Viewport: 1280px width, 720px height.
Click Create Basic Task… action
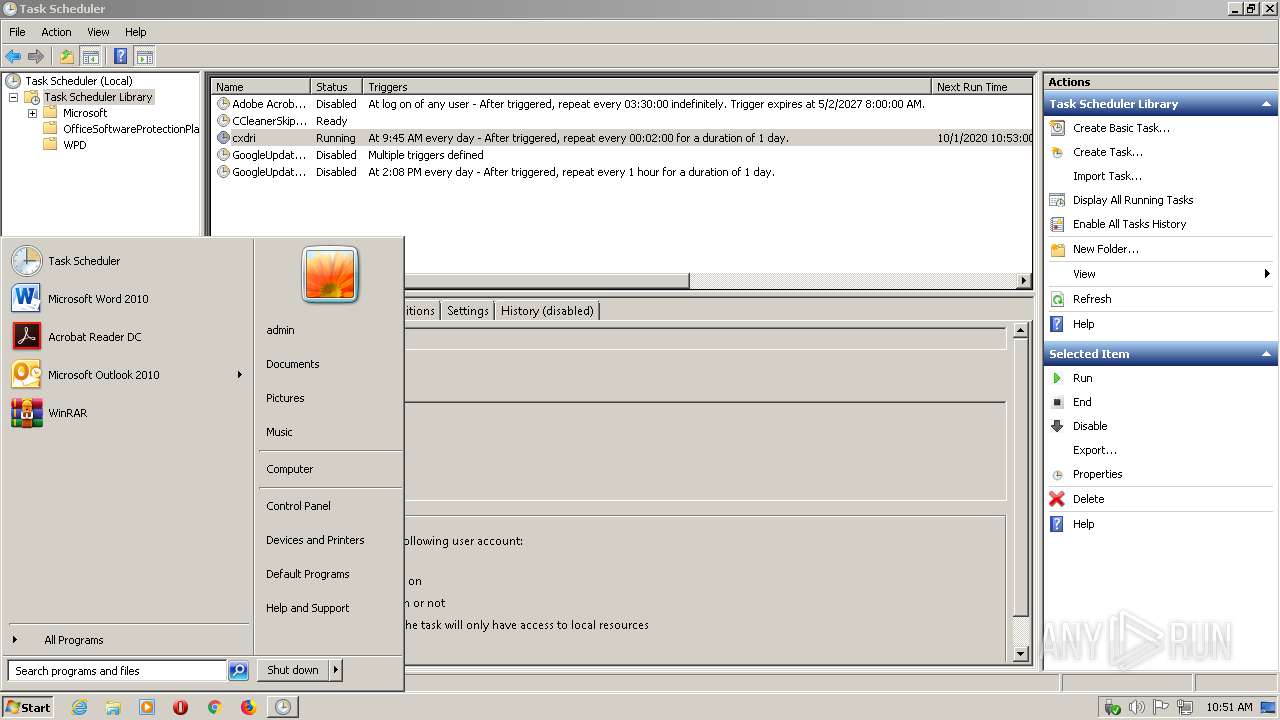[1121, 128]
